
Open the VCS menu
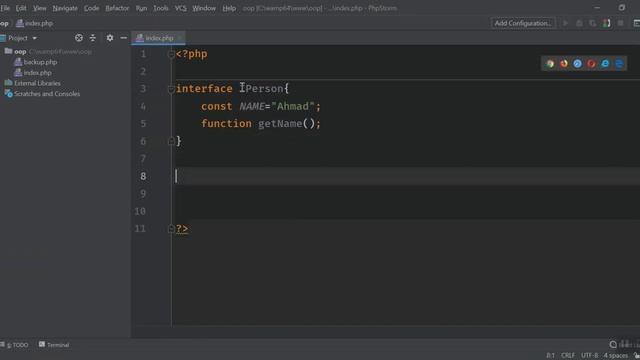coord(180,8)
